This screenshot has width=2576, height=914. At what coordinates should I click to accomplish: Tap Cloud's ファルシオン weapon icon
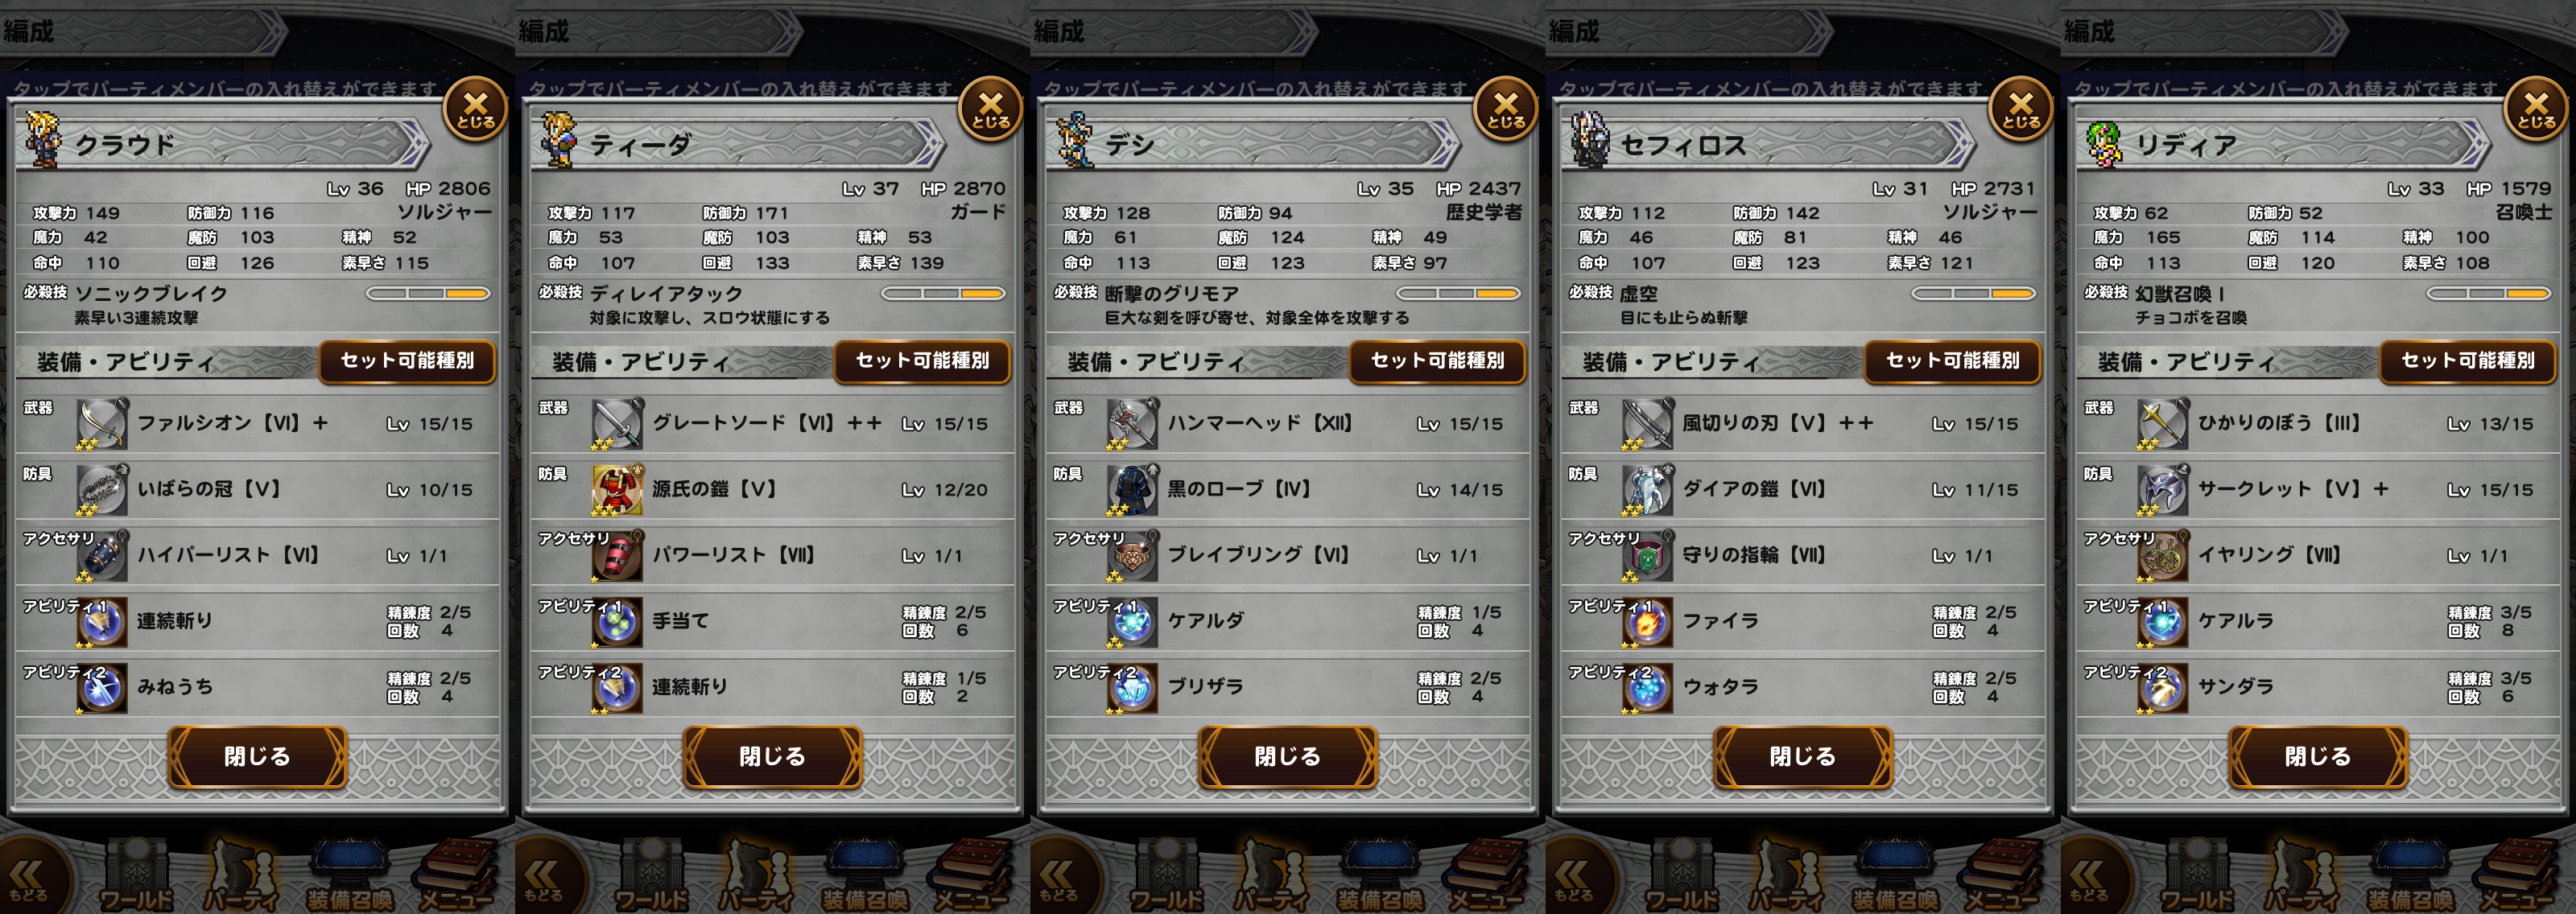tap(102, 423)
